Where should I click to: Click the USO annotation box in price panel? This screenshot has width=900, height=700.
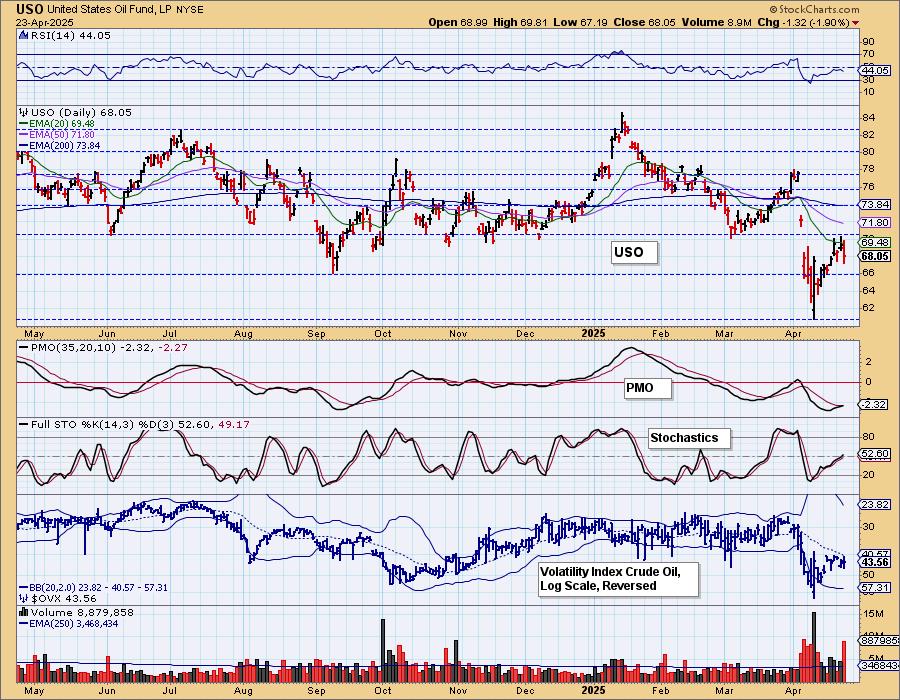tap(633, 252)
